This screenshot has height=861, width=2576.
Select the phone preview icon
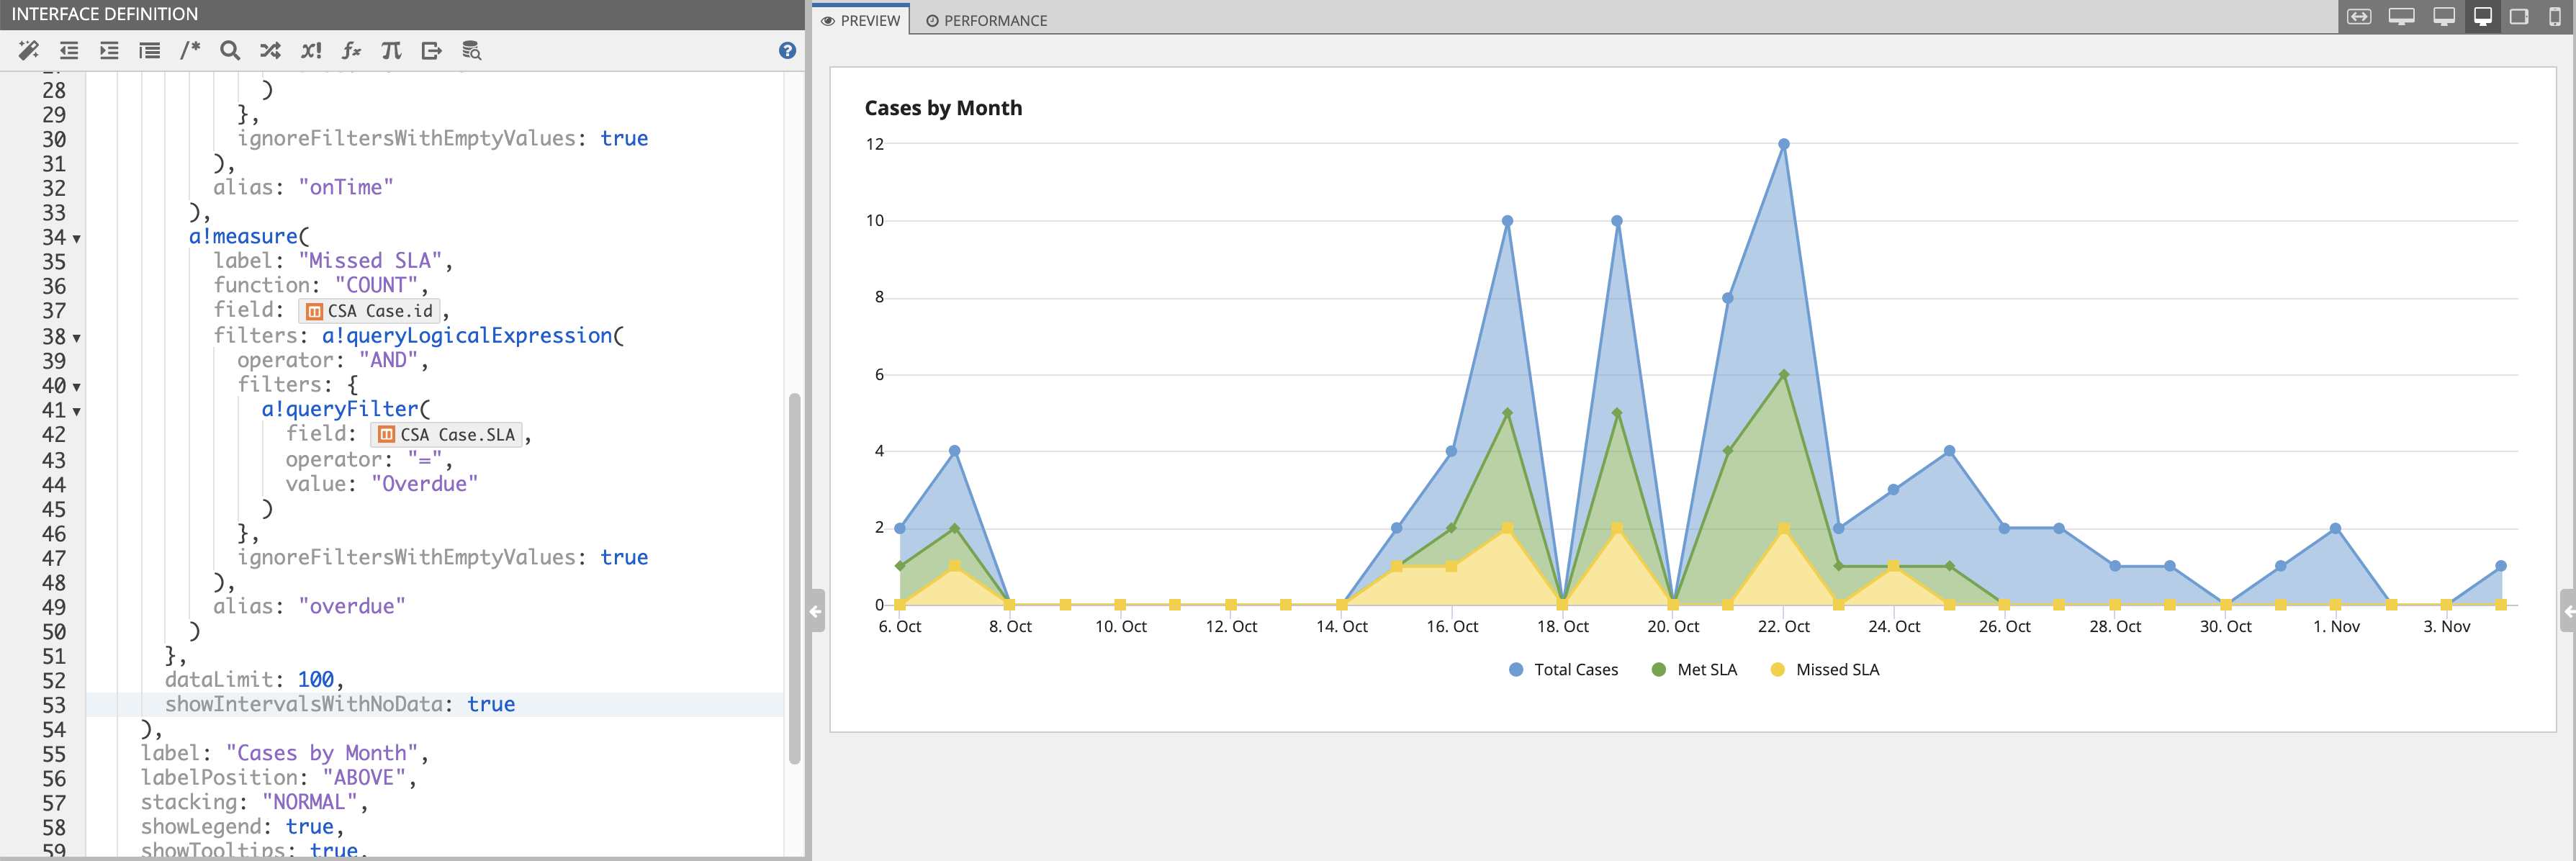(2555, 17)
